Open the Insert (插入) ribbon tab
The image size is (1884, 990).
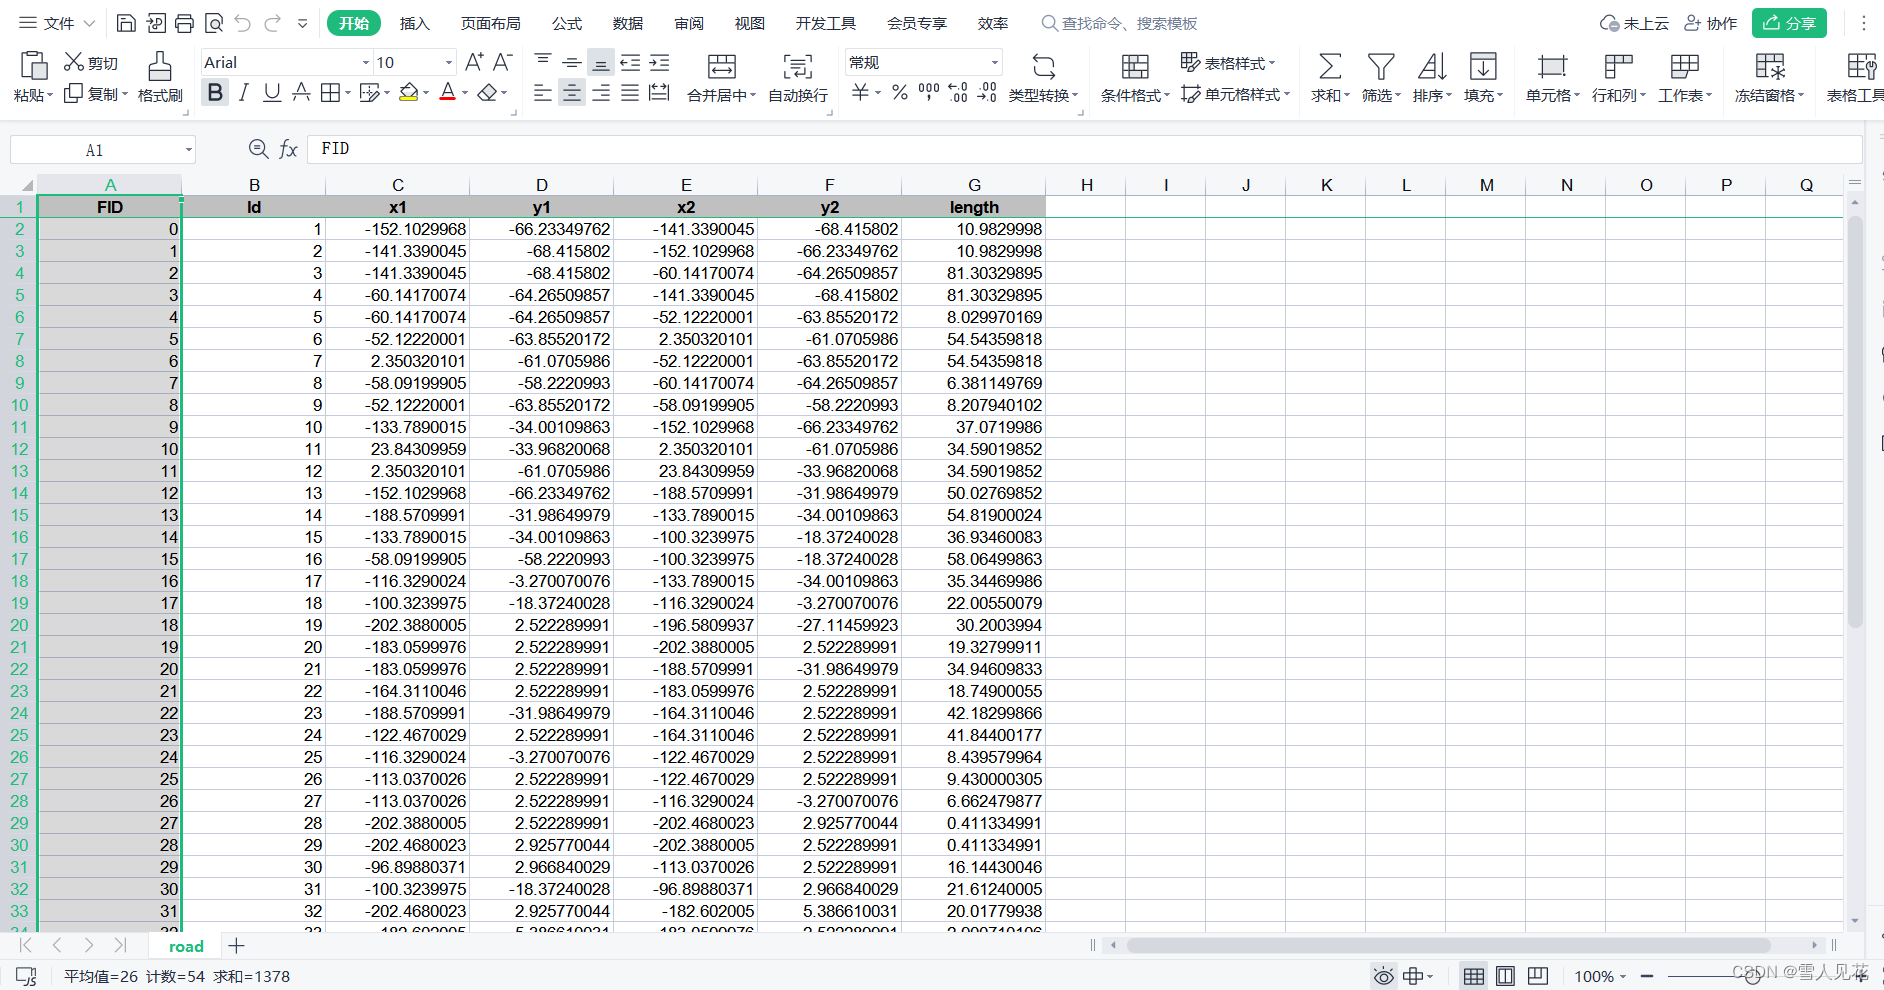coord(414,23)
